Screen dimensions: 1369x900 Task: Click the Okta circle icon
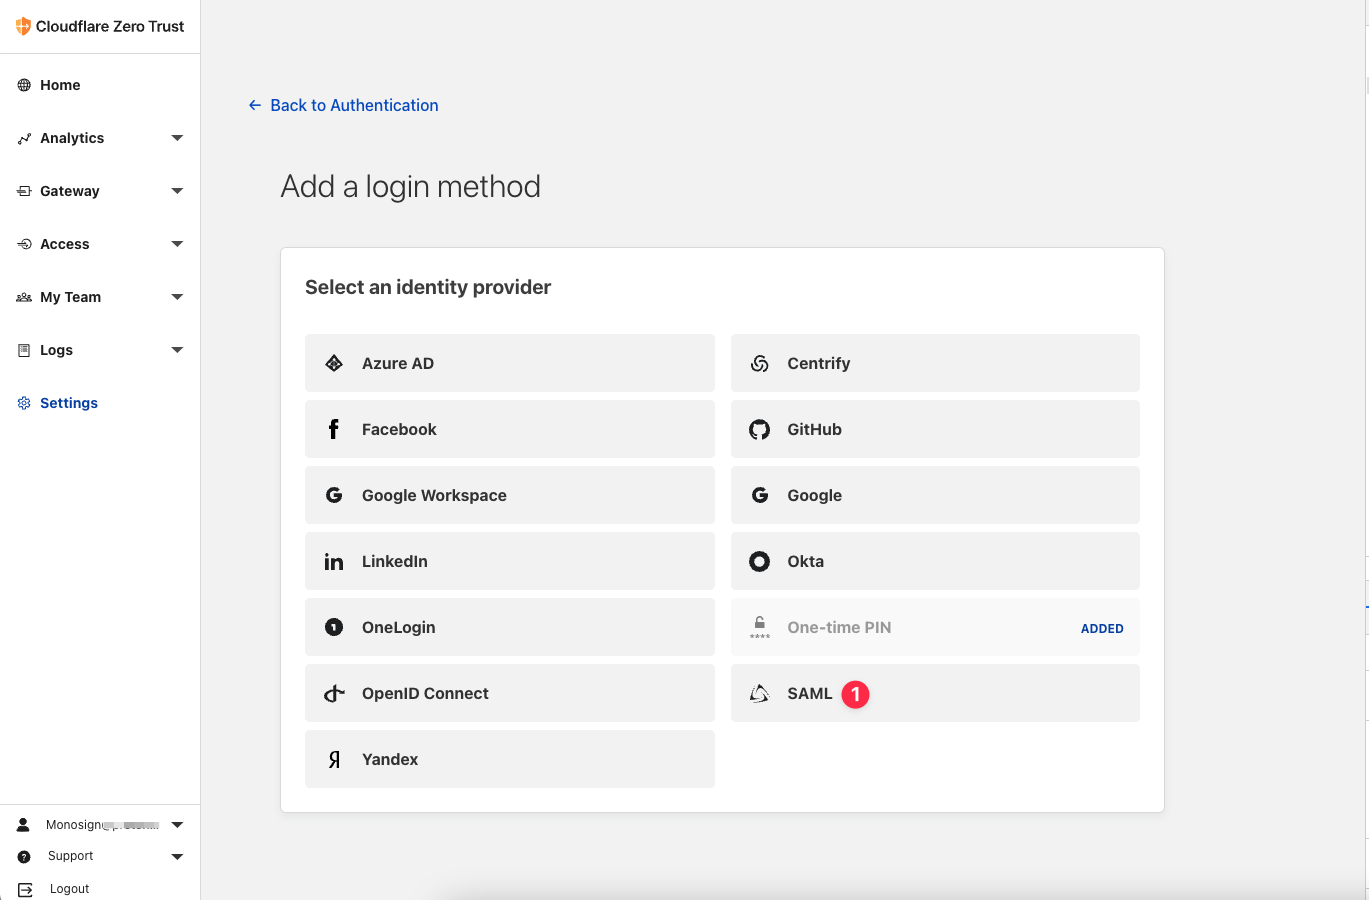pos(759,562)
